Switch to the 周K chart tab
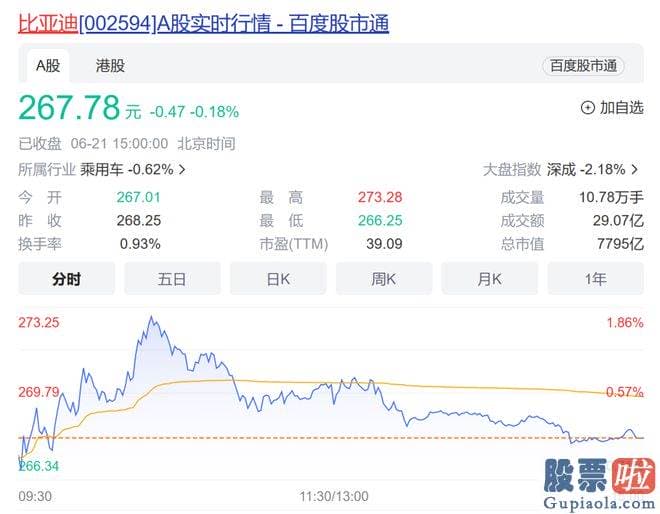 [384, 279]
